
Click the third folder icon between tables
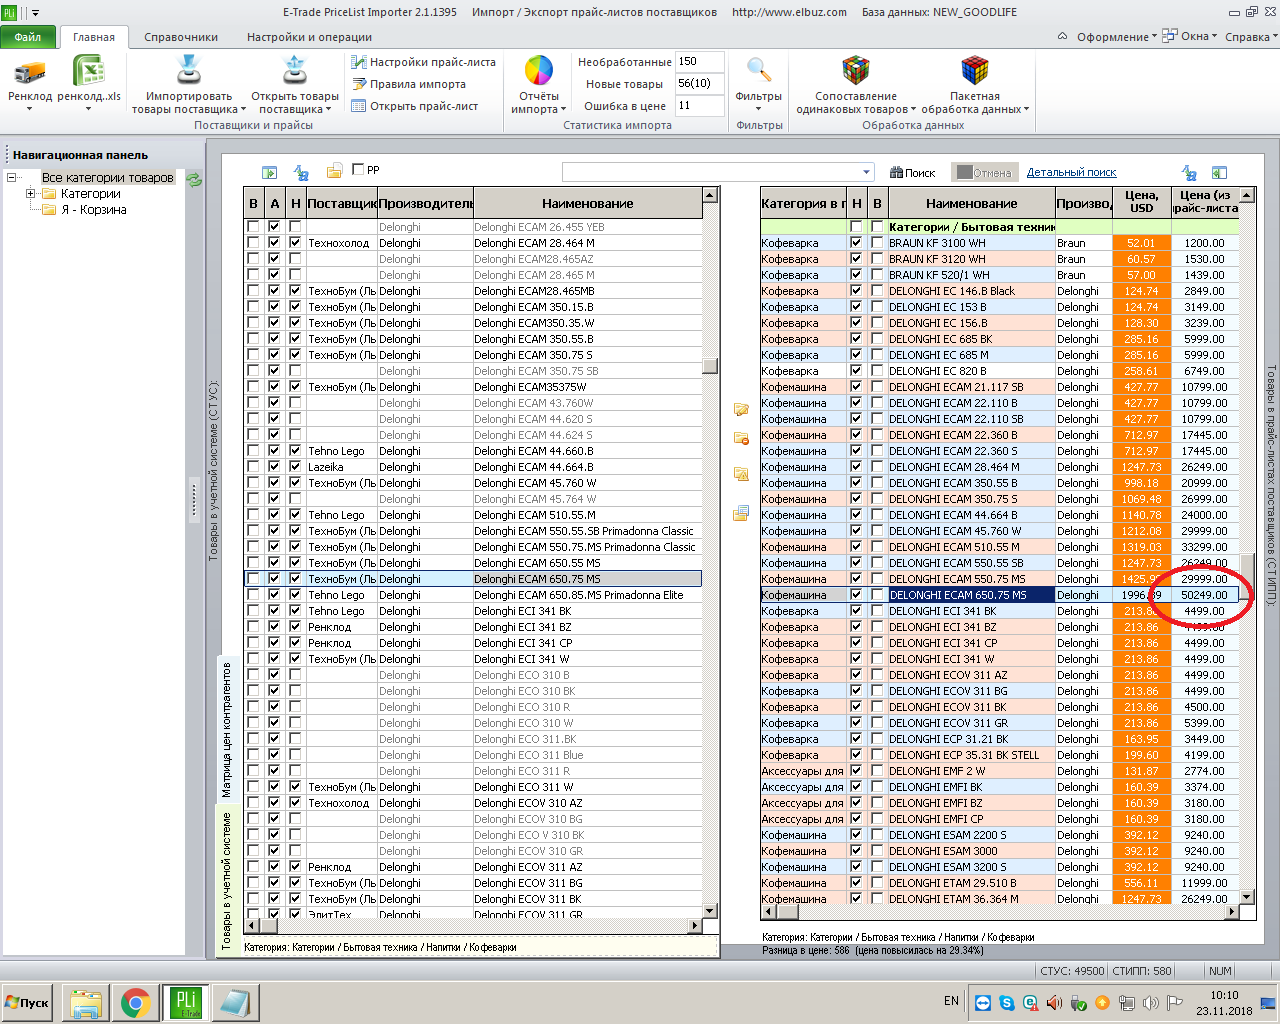coord(741,474)
